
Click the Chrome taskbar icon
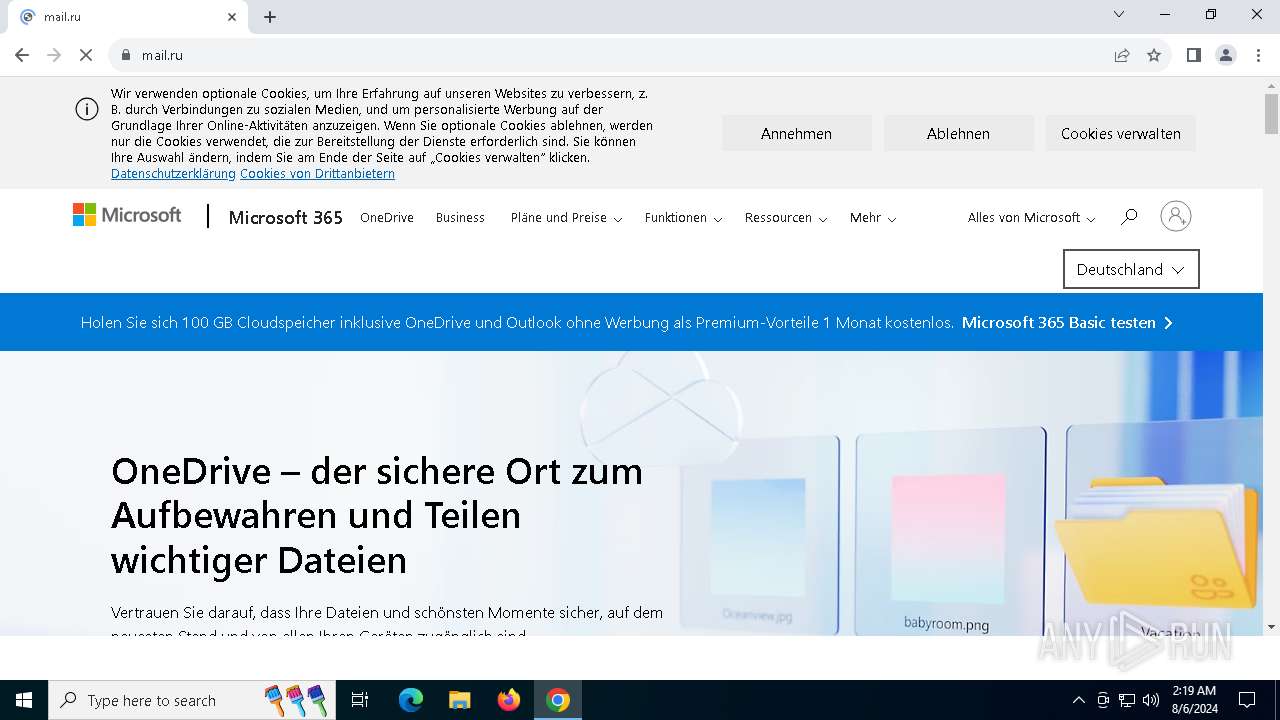click(558, 700)
